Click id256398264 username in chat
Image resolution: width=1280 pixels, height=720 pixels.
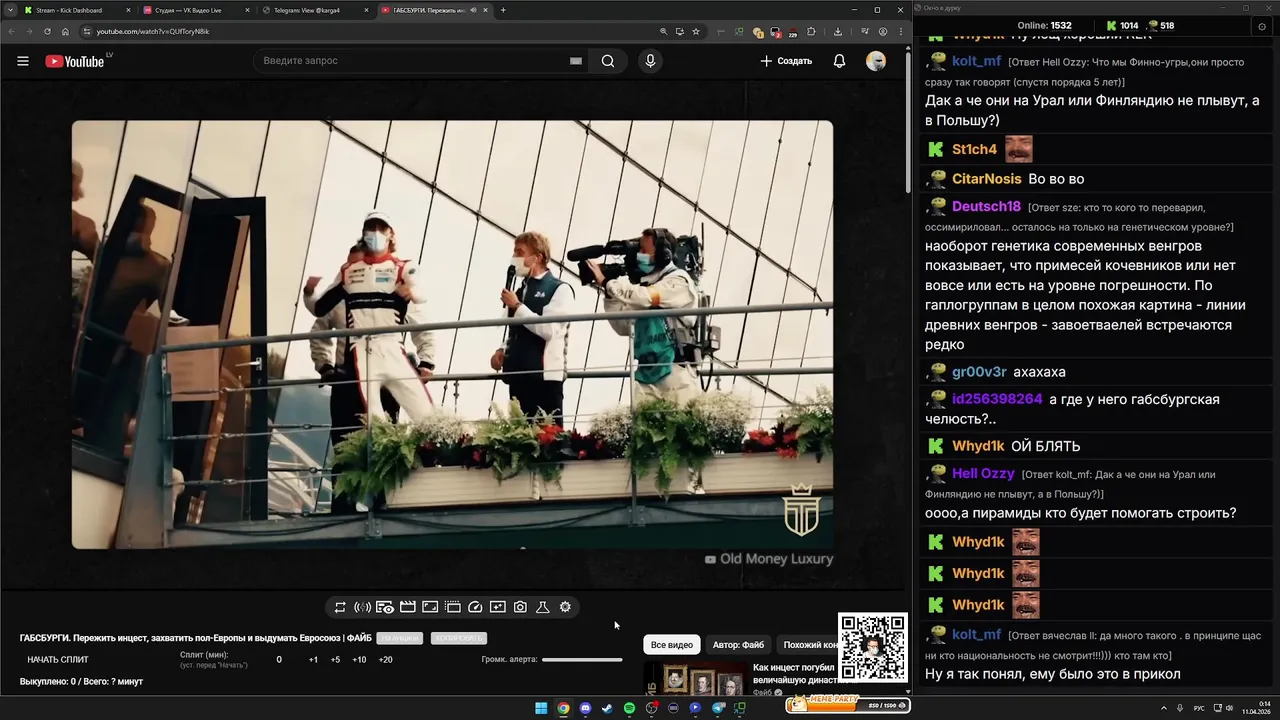[x=997, y=399]
